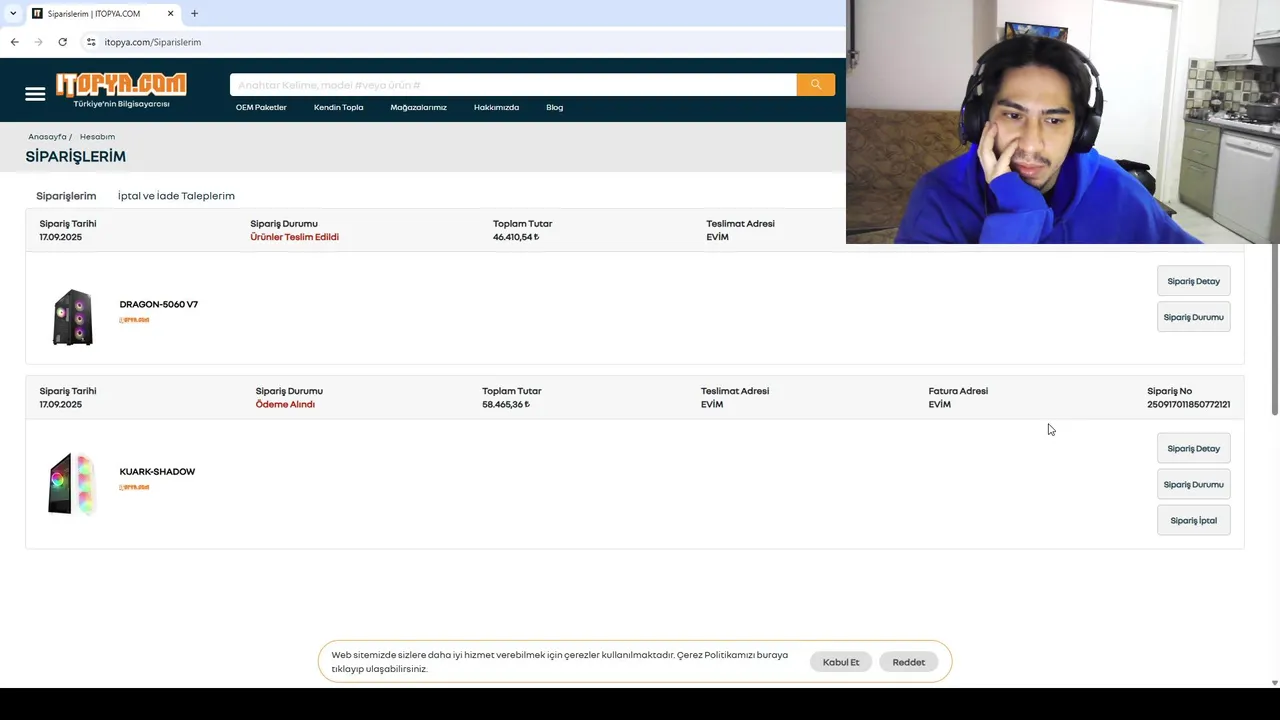The width and height of the screenshot is (1280, 720).
Task: Open site information icon in address bar
Action: click(x=91, y=42)
